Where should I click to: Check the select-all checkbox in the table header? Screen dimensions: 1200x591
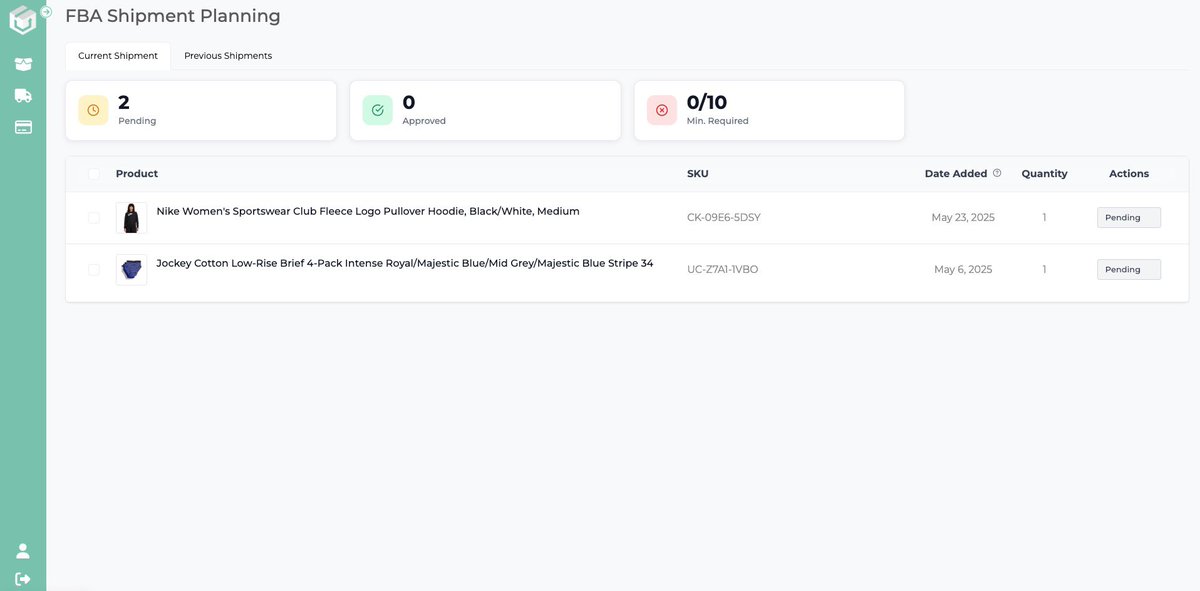93,173
